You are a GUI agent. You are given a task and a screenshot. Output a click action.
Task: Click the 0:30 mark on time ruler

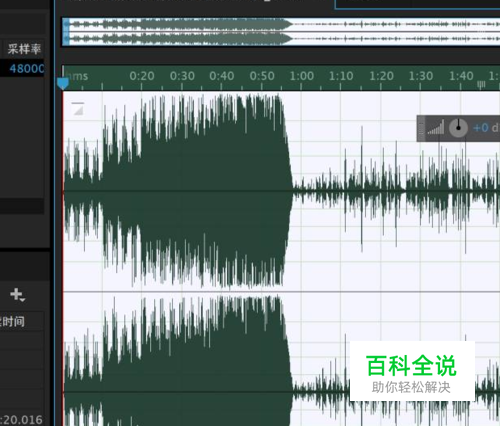182,76
